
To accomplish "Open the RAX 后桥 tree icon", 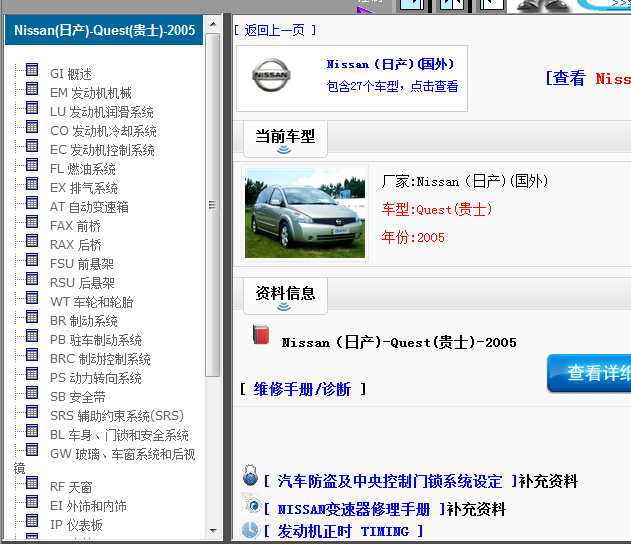I will [x=32, y=241].
